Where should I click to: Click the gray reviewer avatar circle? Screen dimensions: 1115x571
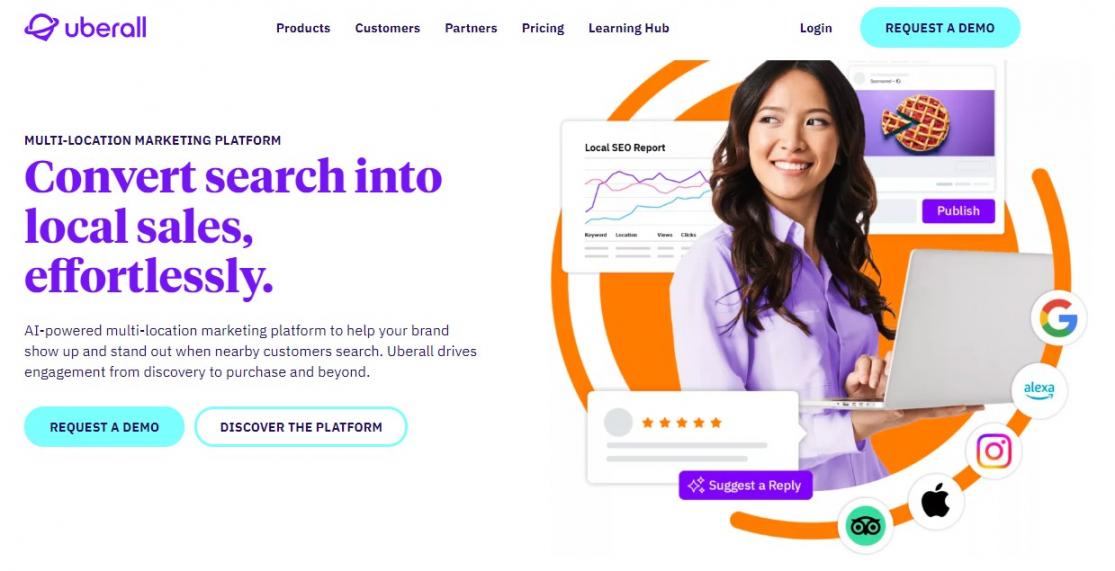click(618, 422)
